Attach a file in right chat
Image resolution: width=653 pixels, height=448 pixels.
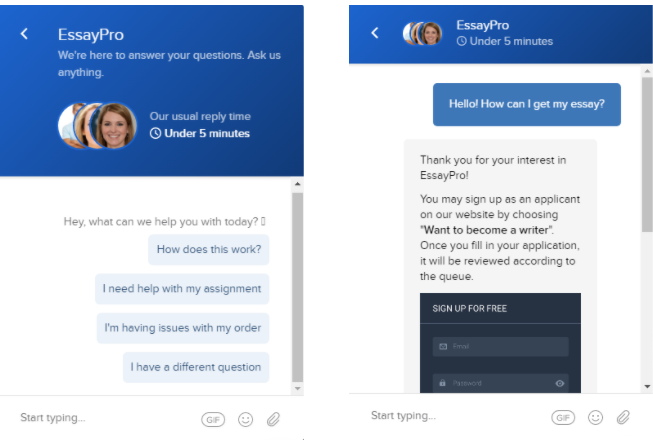(623, 417)
